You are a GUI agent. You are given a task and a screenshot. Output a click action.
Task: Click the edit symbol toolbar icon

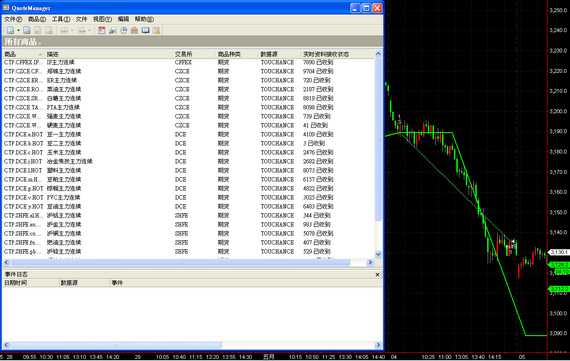coord(27,31)
